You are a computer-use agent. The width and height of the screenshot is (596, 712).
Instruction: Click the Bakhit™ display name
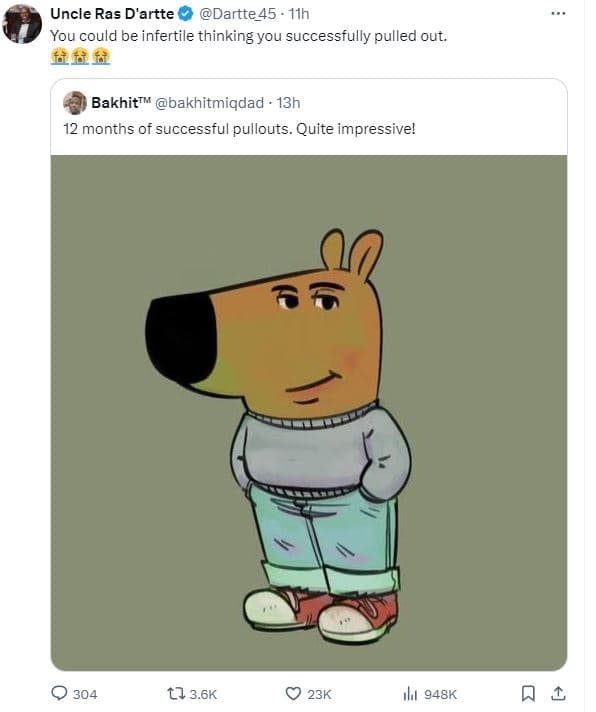point(121,103)
